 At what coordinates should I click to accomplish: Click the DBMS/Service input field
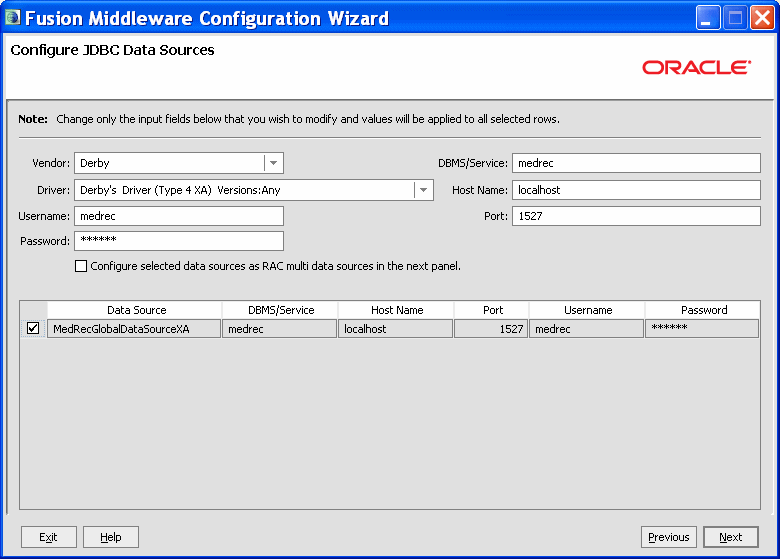(636, 163)
